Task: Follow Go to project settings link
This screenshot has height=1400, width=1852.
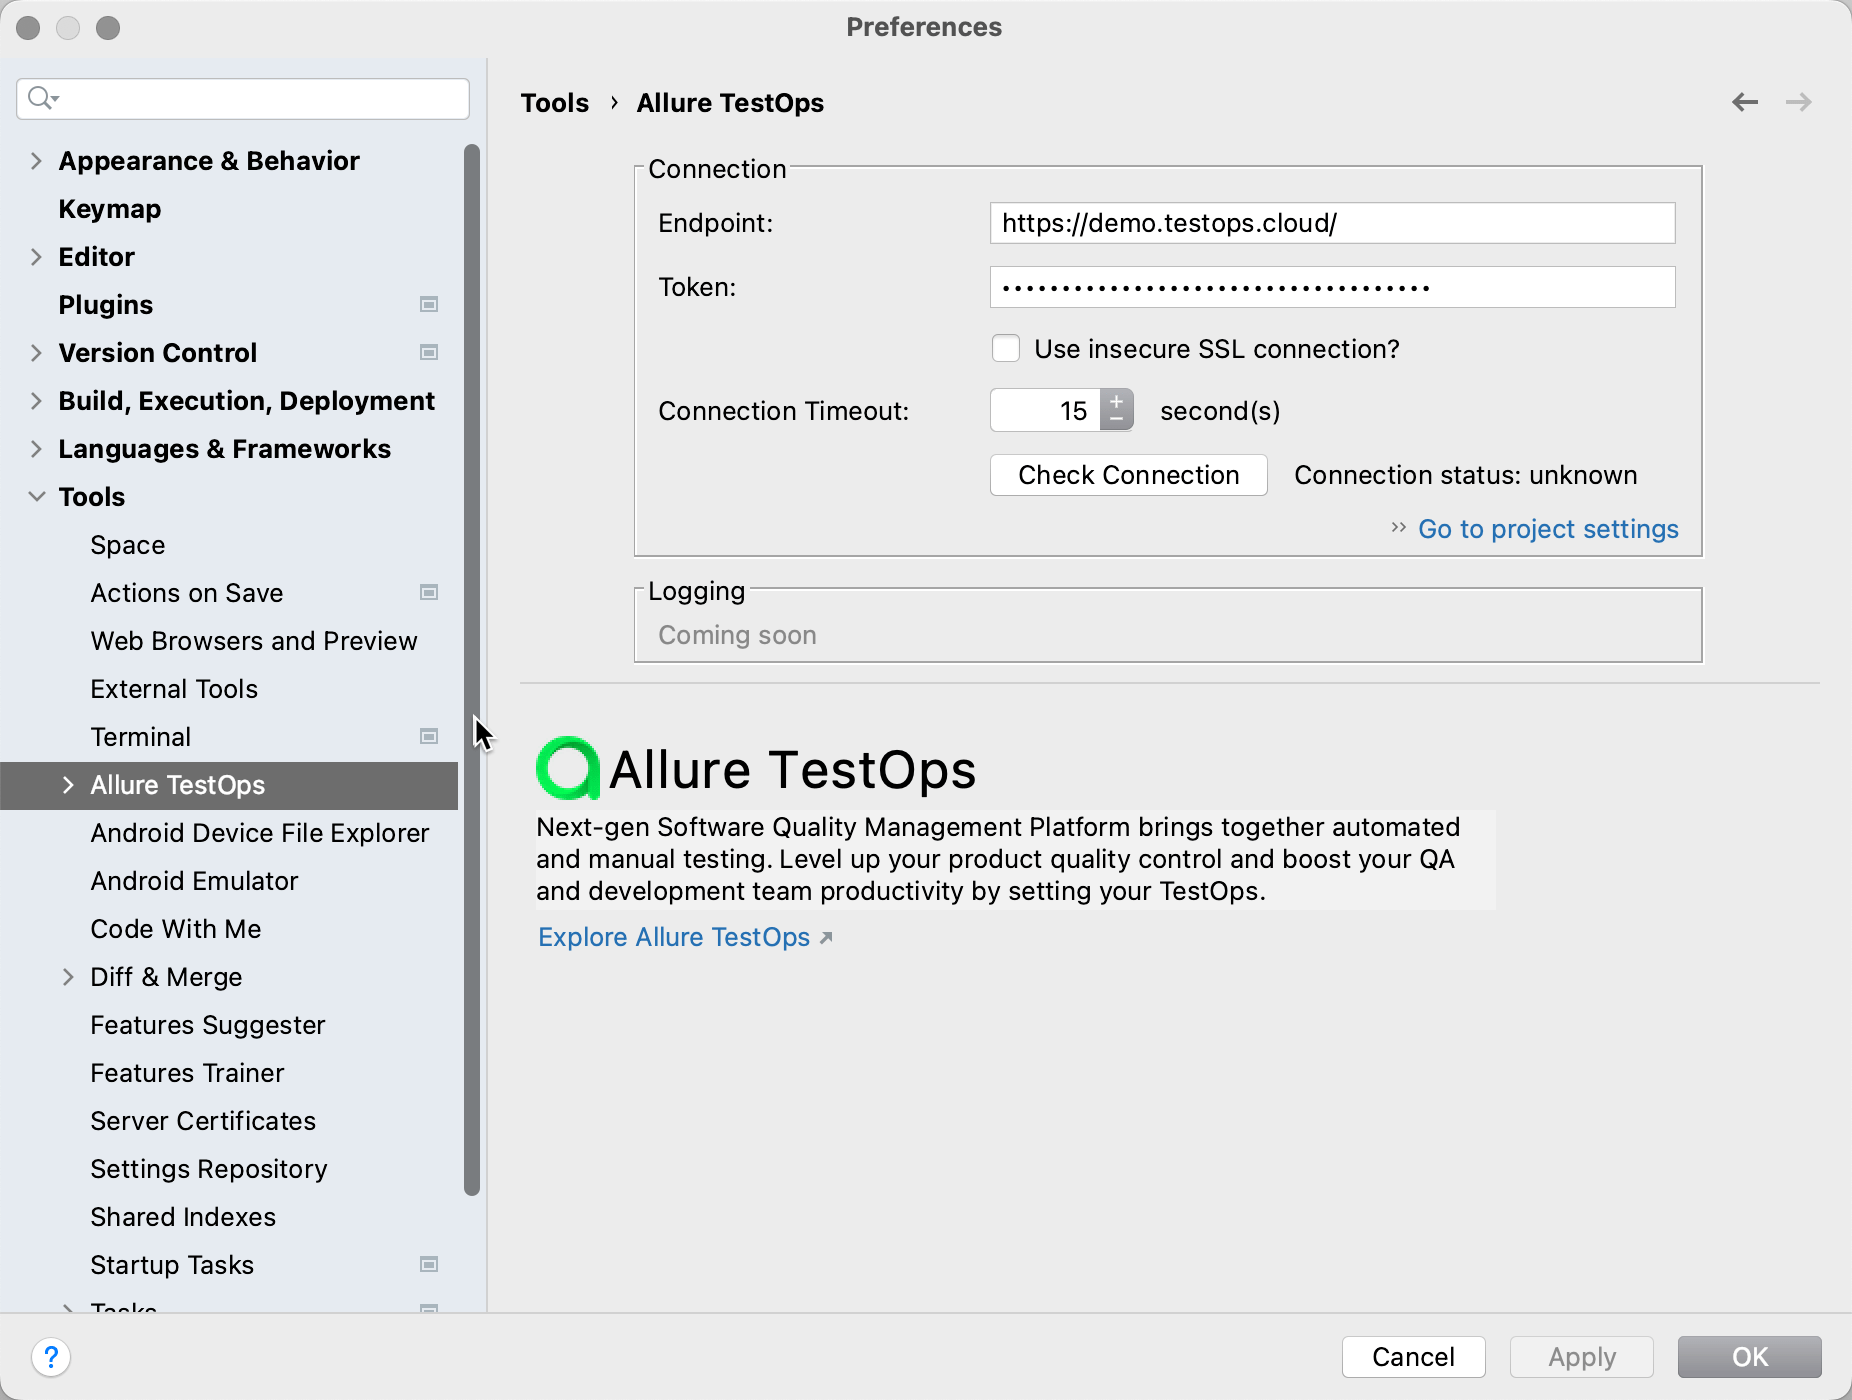Action: [1548, 529]
